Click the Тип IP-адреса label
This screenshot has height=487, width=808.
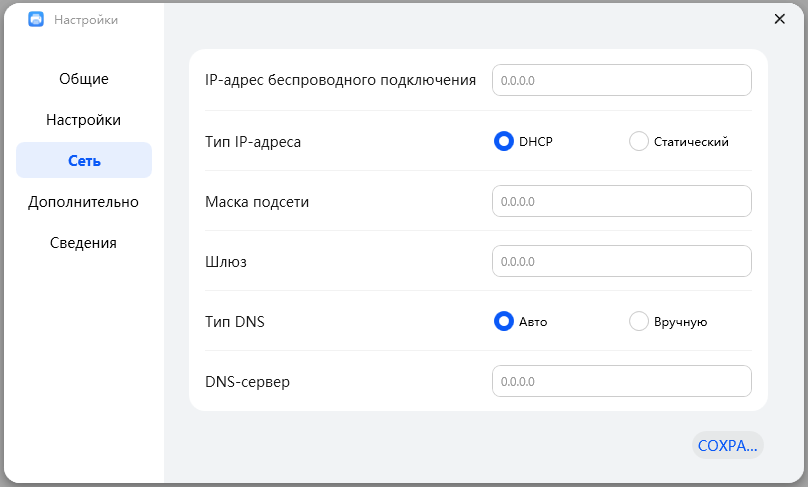pyautogui.click(x=253, y=141)
